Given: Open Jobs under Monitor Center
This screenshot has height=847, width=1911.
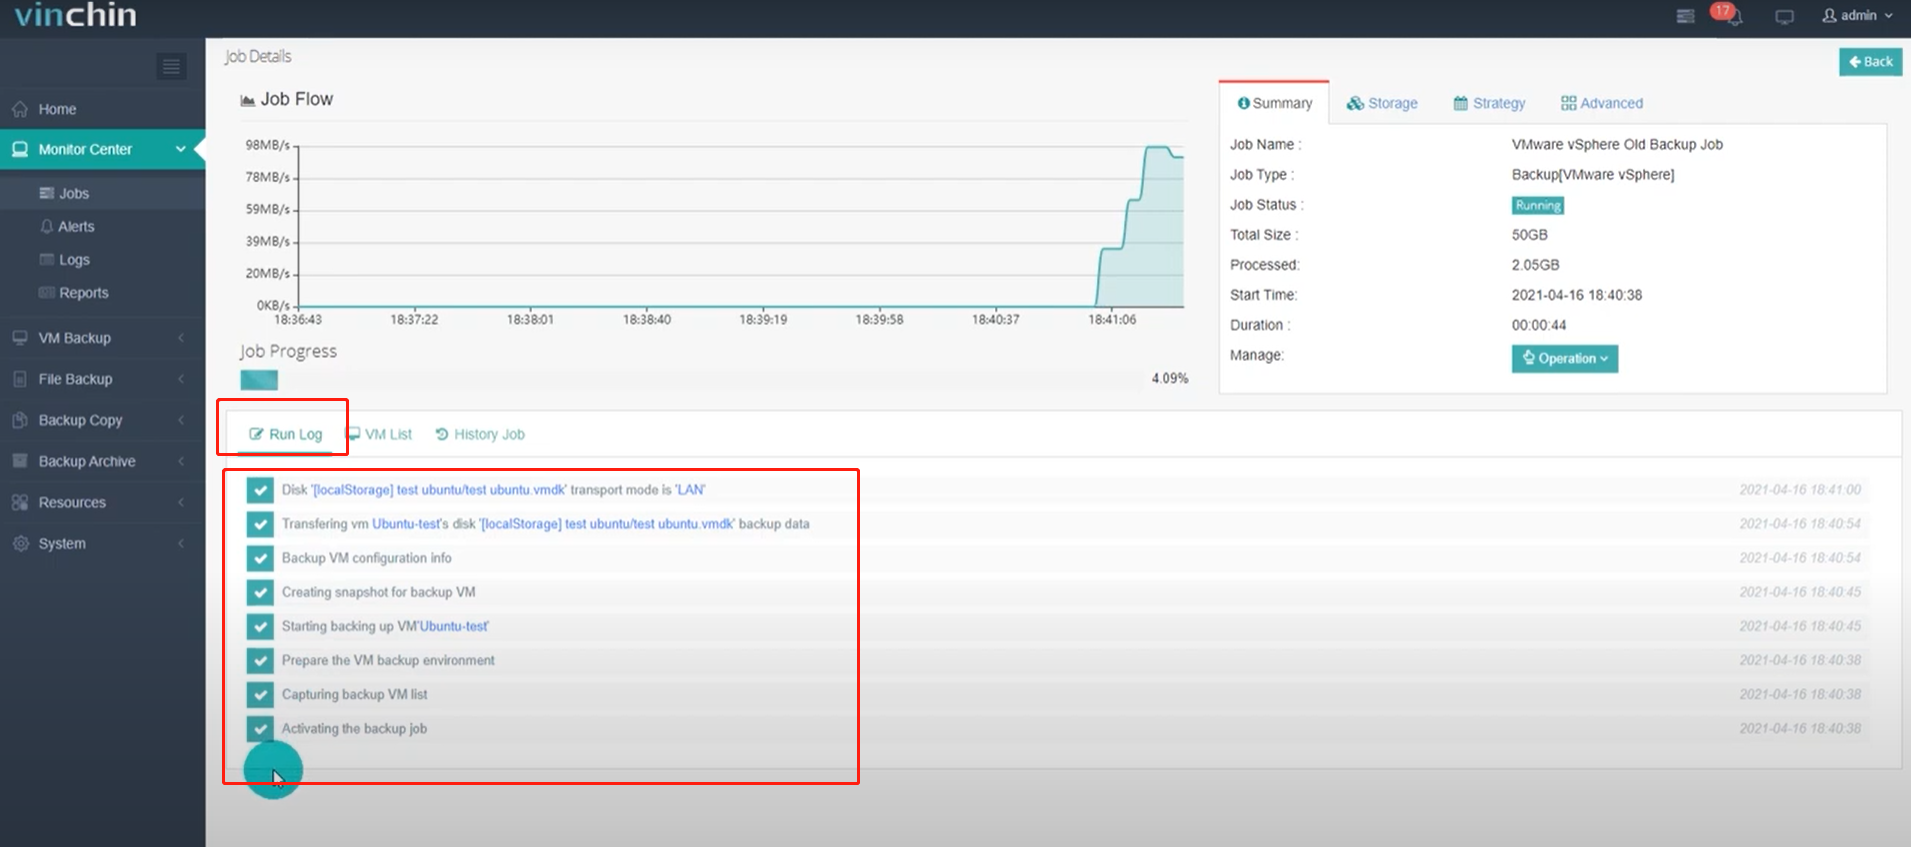Looking at the screenshot, I should click(102, 193).
